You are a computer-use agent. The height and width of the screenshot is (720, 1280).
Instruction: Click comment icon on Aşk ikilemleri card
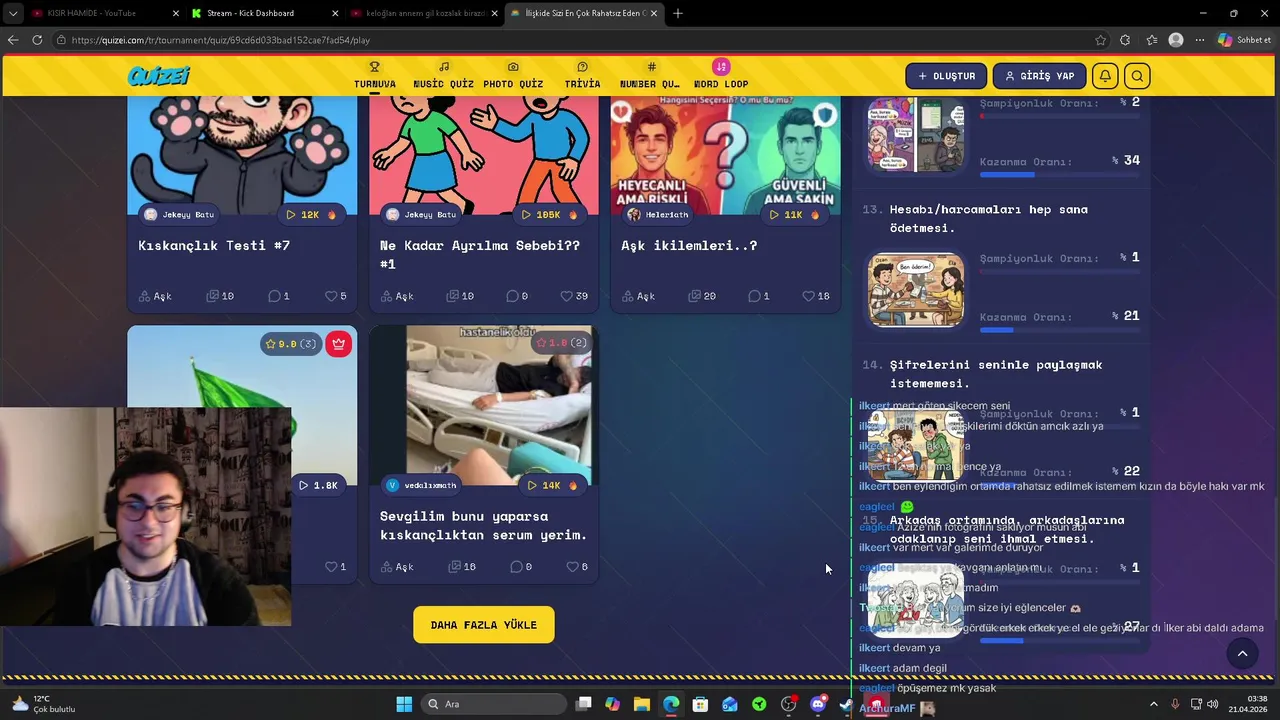(x=754, y=296)
